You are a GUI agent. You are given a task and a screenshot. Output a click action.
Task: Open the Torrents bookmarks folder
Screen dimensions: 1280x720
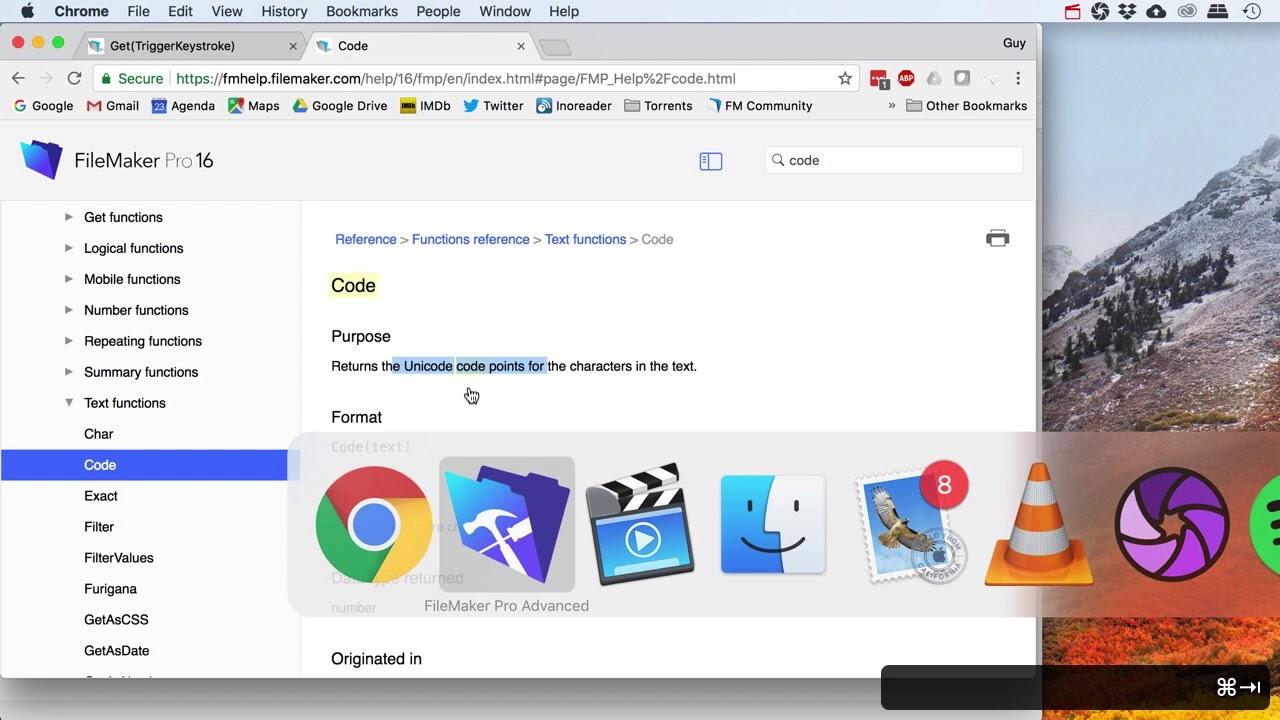[658, 105]
